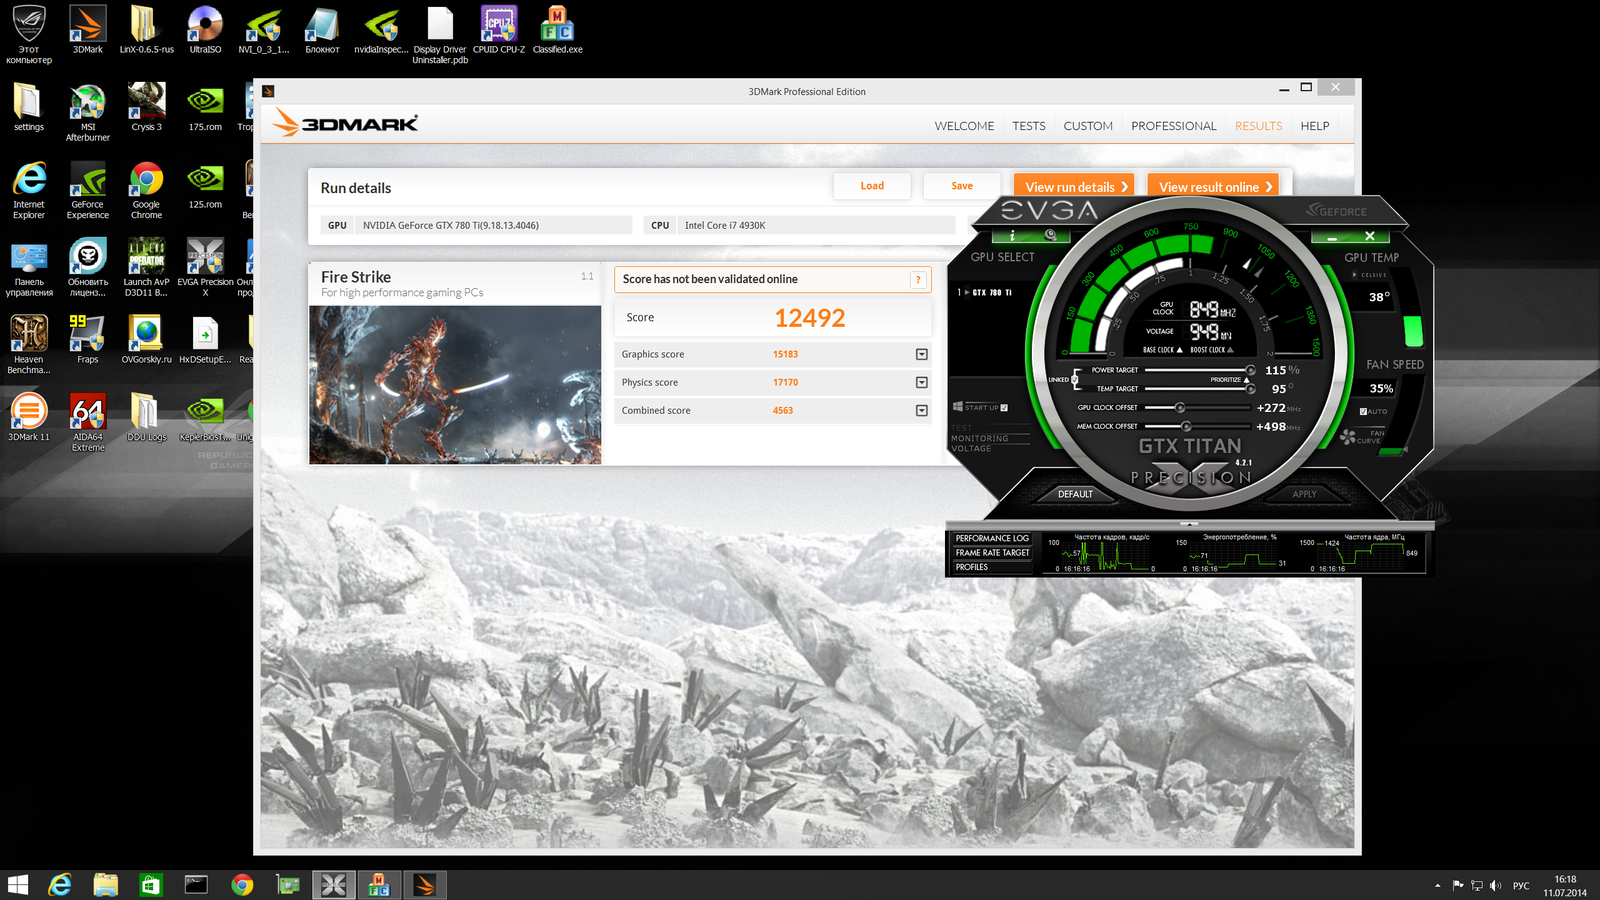Minimize the EVGA Precision window

point(1332,237)
